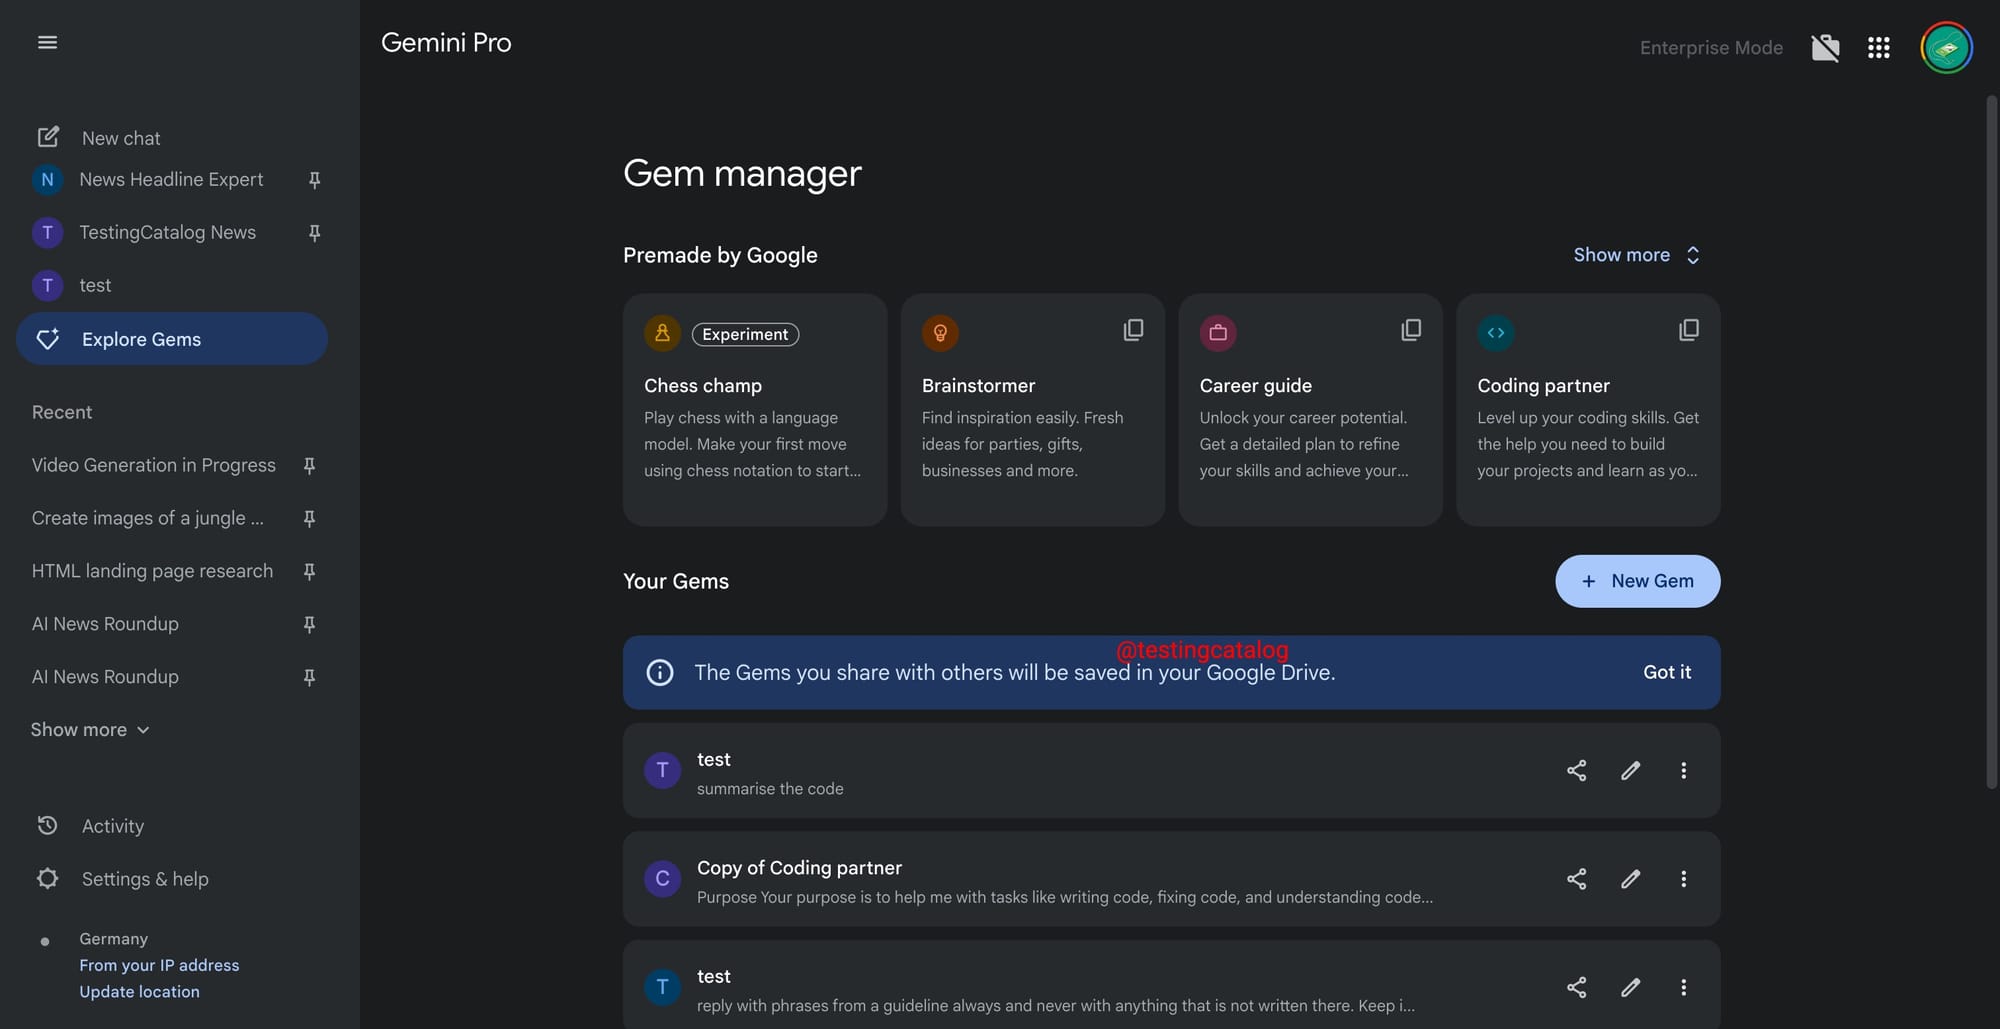The image size is (2000, 1029).
Task: Open the account profile avatar
Action: coord(1946,47)
